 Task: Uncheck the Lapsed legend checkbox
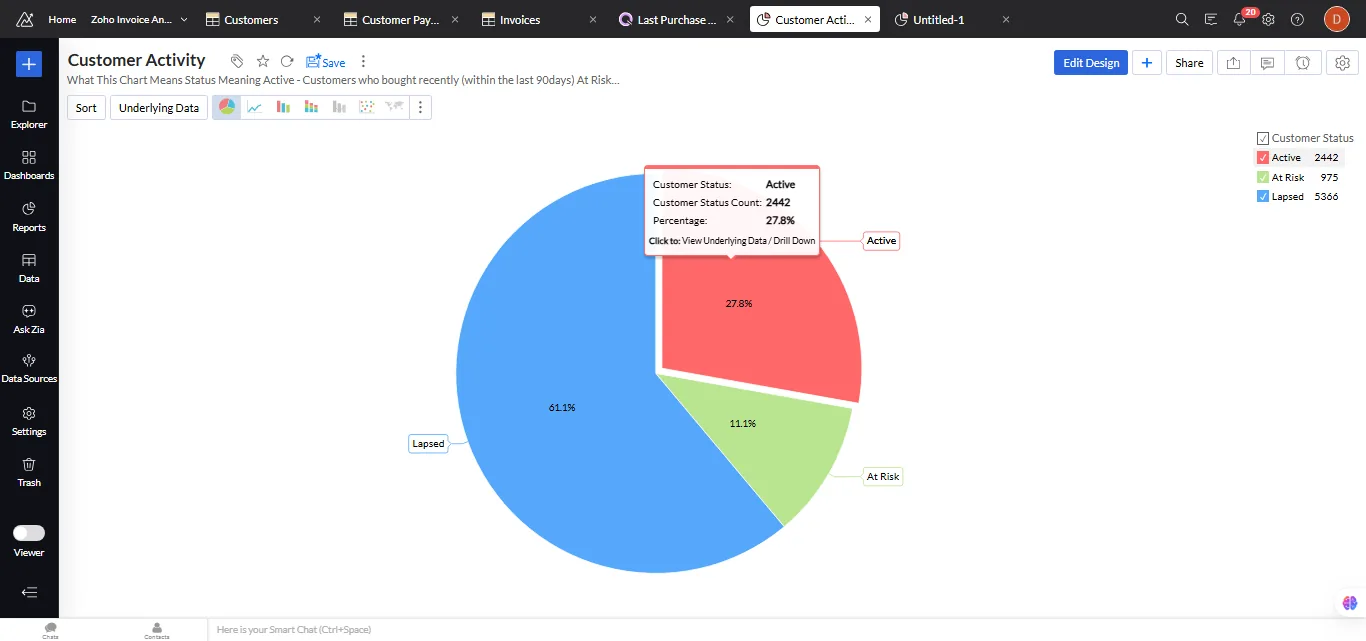point(1263,197)
